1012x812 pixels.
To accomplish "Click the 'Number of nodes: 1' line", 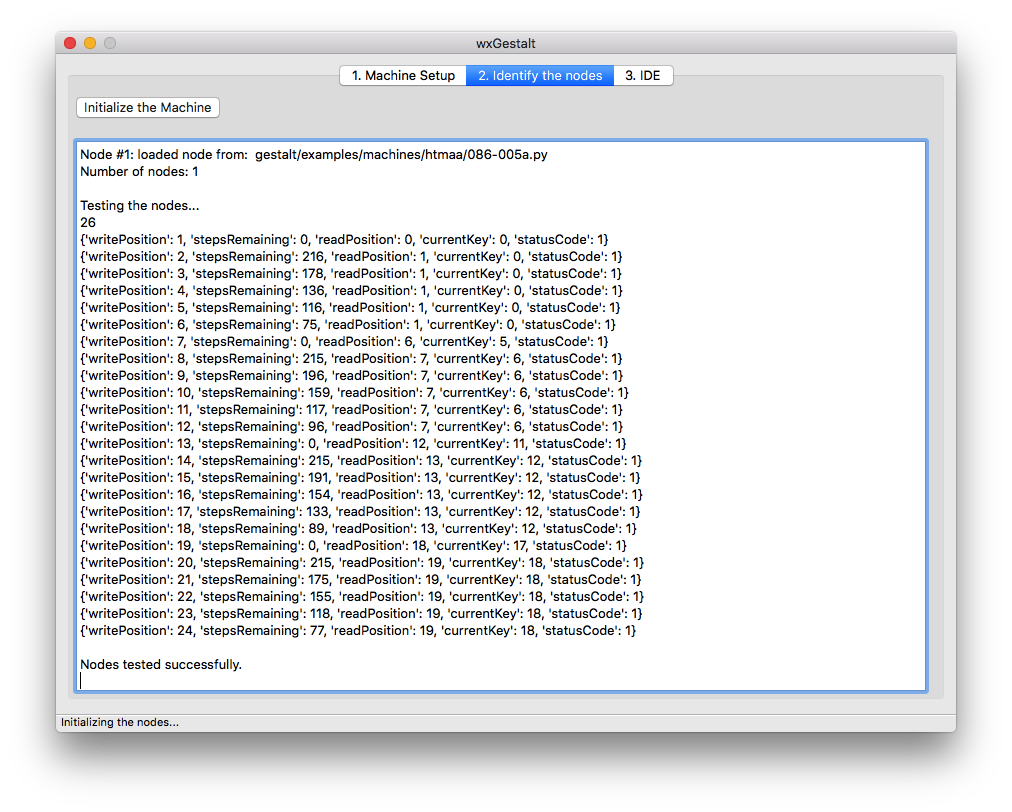I will point(139,172).
